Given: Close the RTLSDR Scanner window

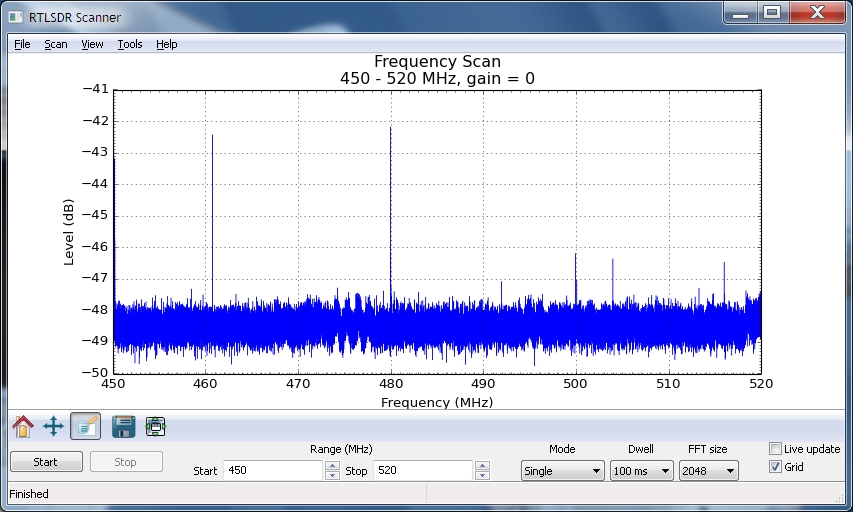Looking at the screenshot, I should (817, 13).
